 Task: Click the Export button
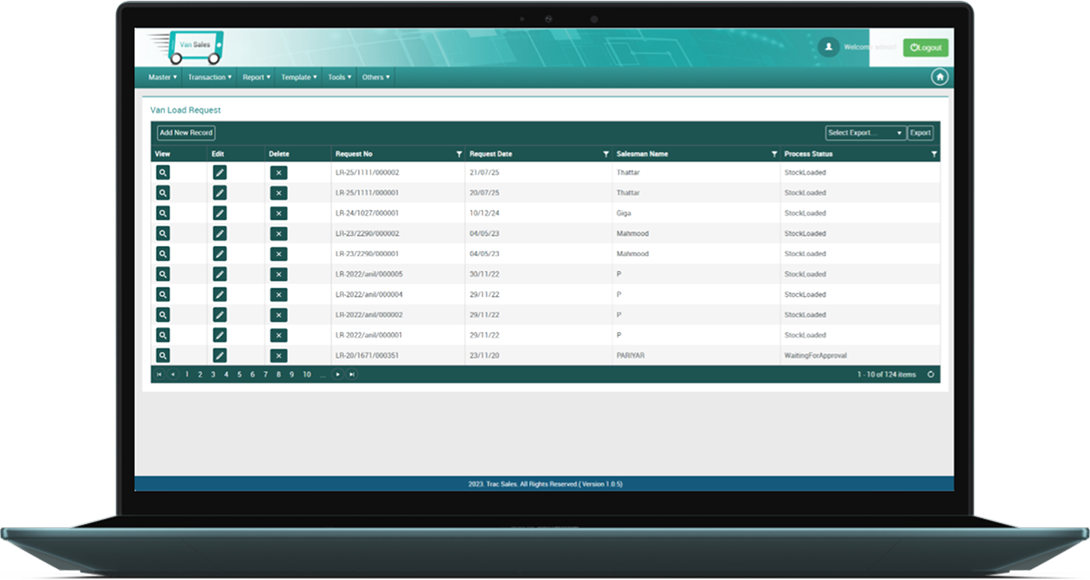[920, 133]
